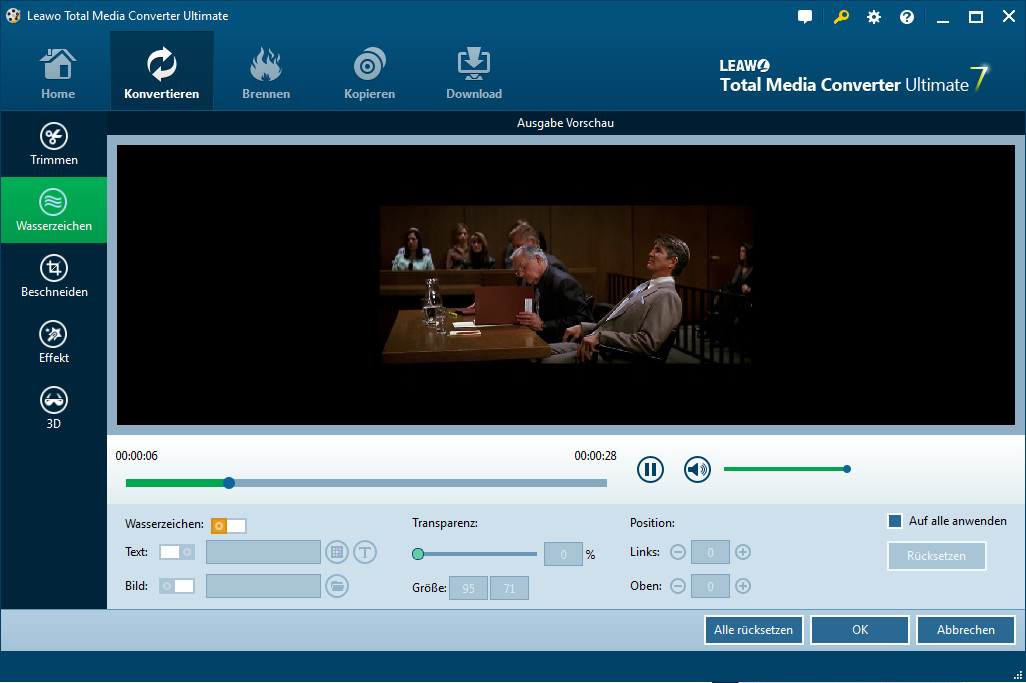Click the Rücksetzen button
This screenshot has height=683, width=1026.
pyautogui.click(x=936, y=556)
